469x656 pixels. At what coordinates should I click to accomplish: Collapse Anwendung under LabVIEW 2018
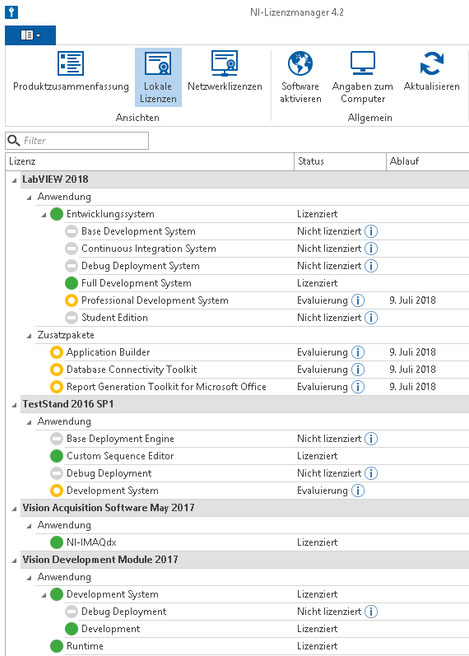29,197
